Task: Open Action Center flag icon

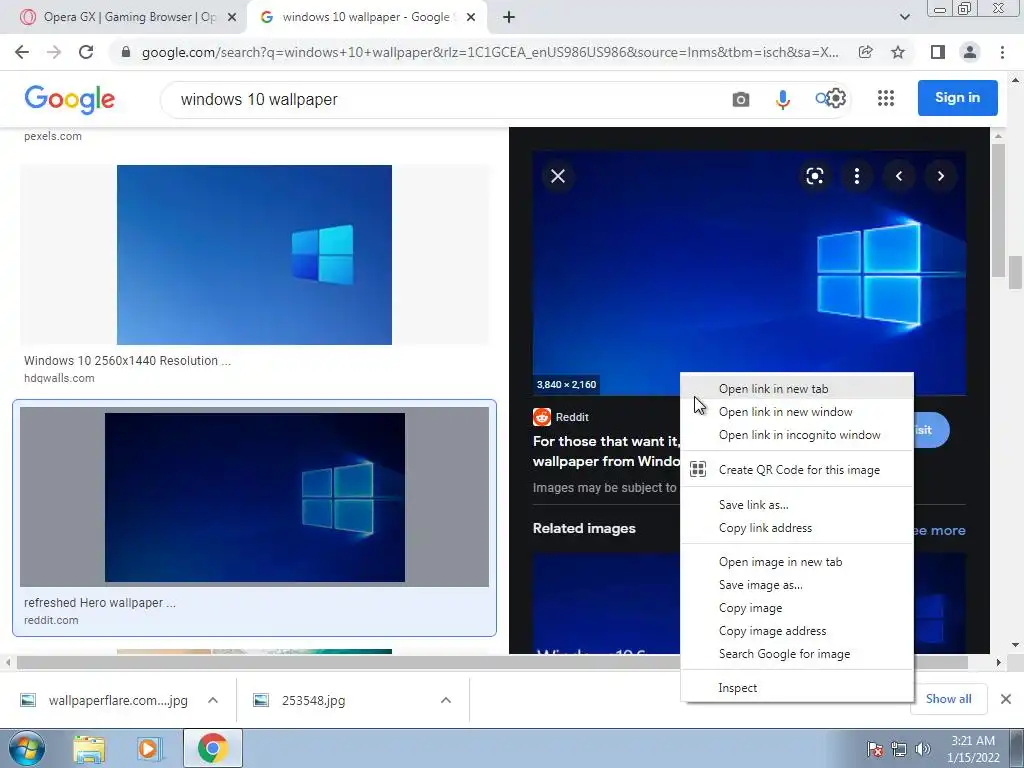Action: (x=875, y=749)
